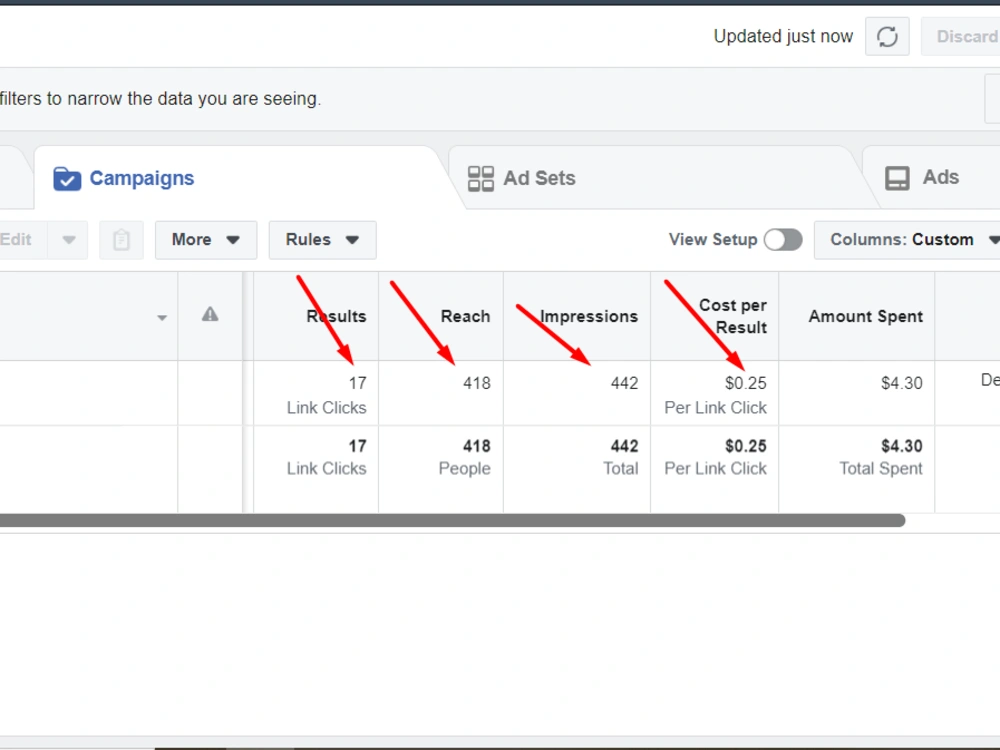The height and width of the screenshot is (750, 1000).
Task: Click the Ads panel icon
Action: 897,179
